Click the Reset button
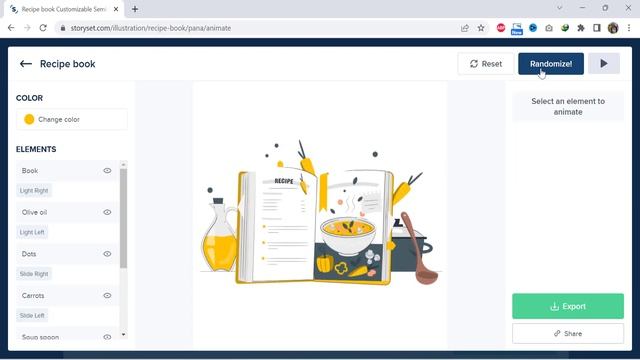640x360 pixels. pos(486,64)
